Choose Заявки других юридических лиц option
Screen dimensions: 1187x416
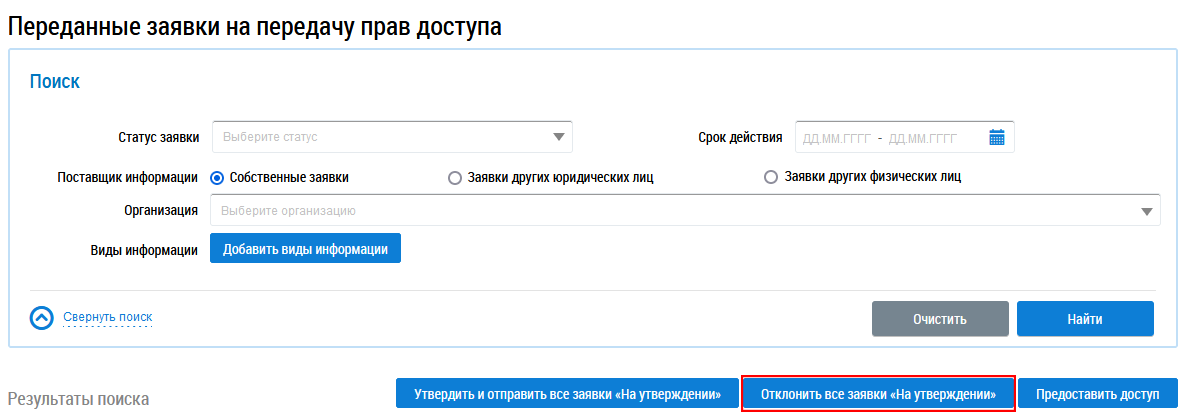[x=455, y=178]
